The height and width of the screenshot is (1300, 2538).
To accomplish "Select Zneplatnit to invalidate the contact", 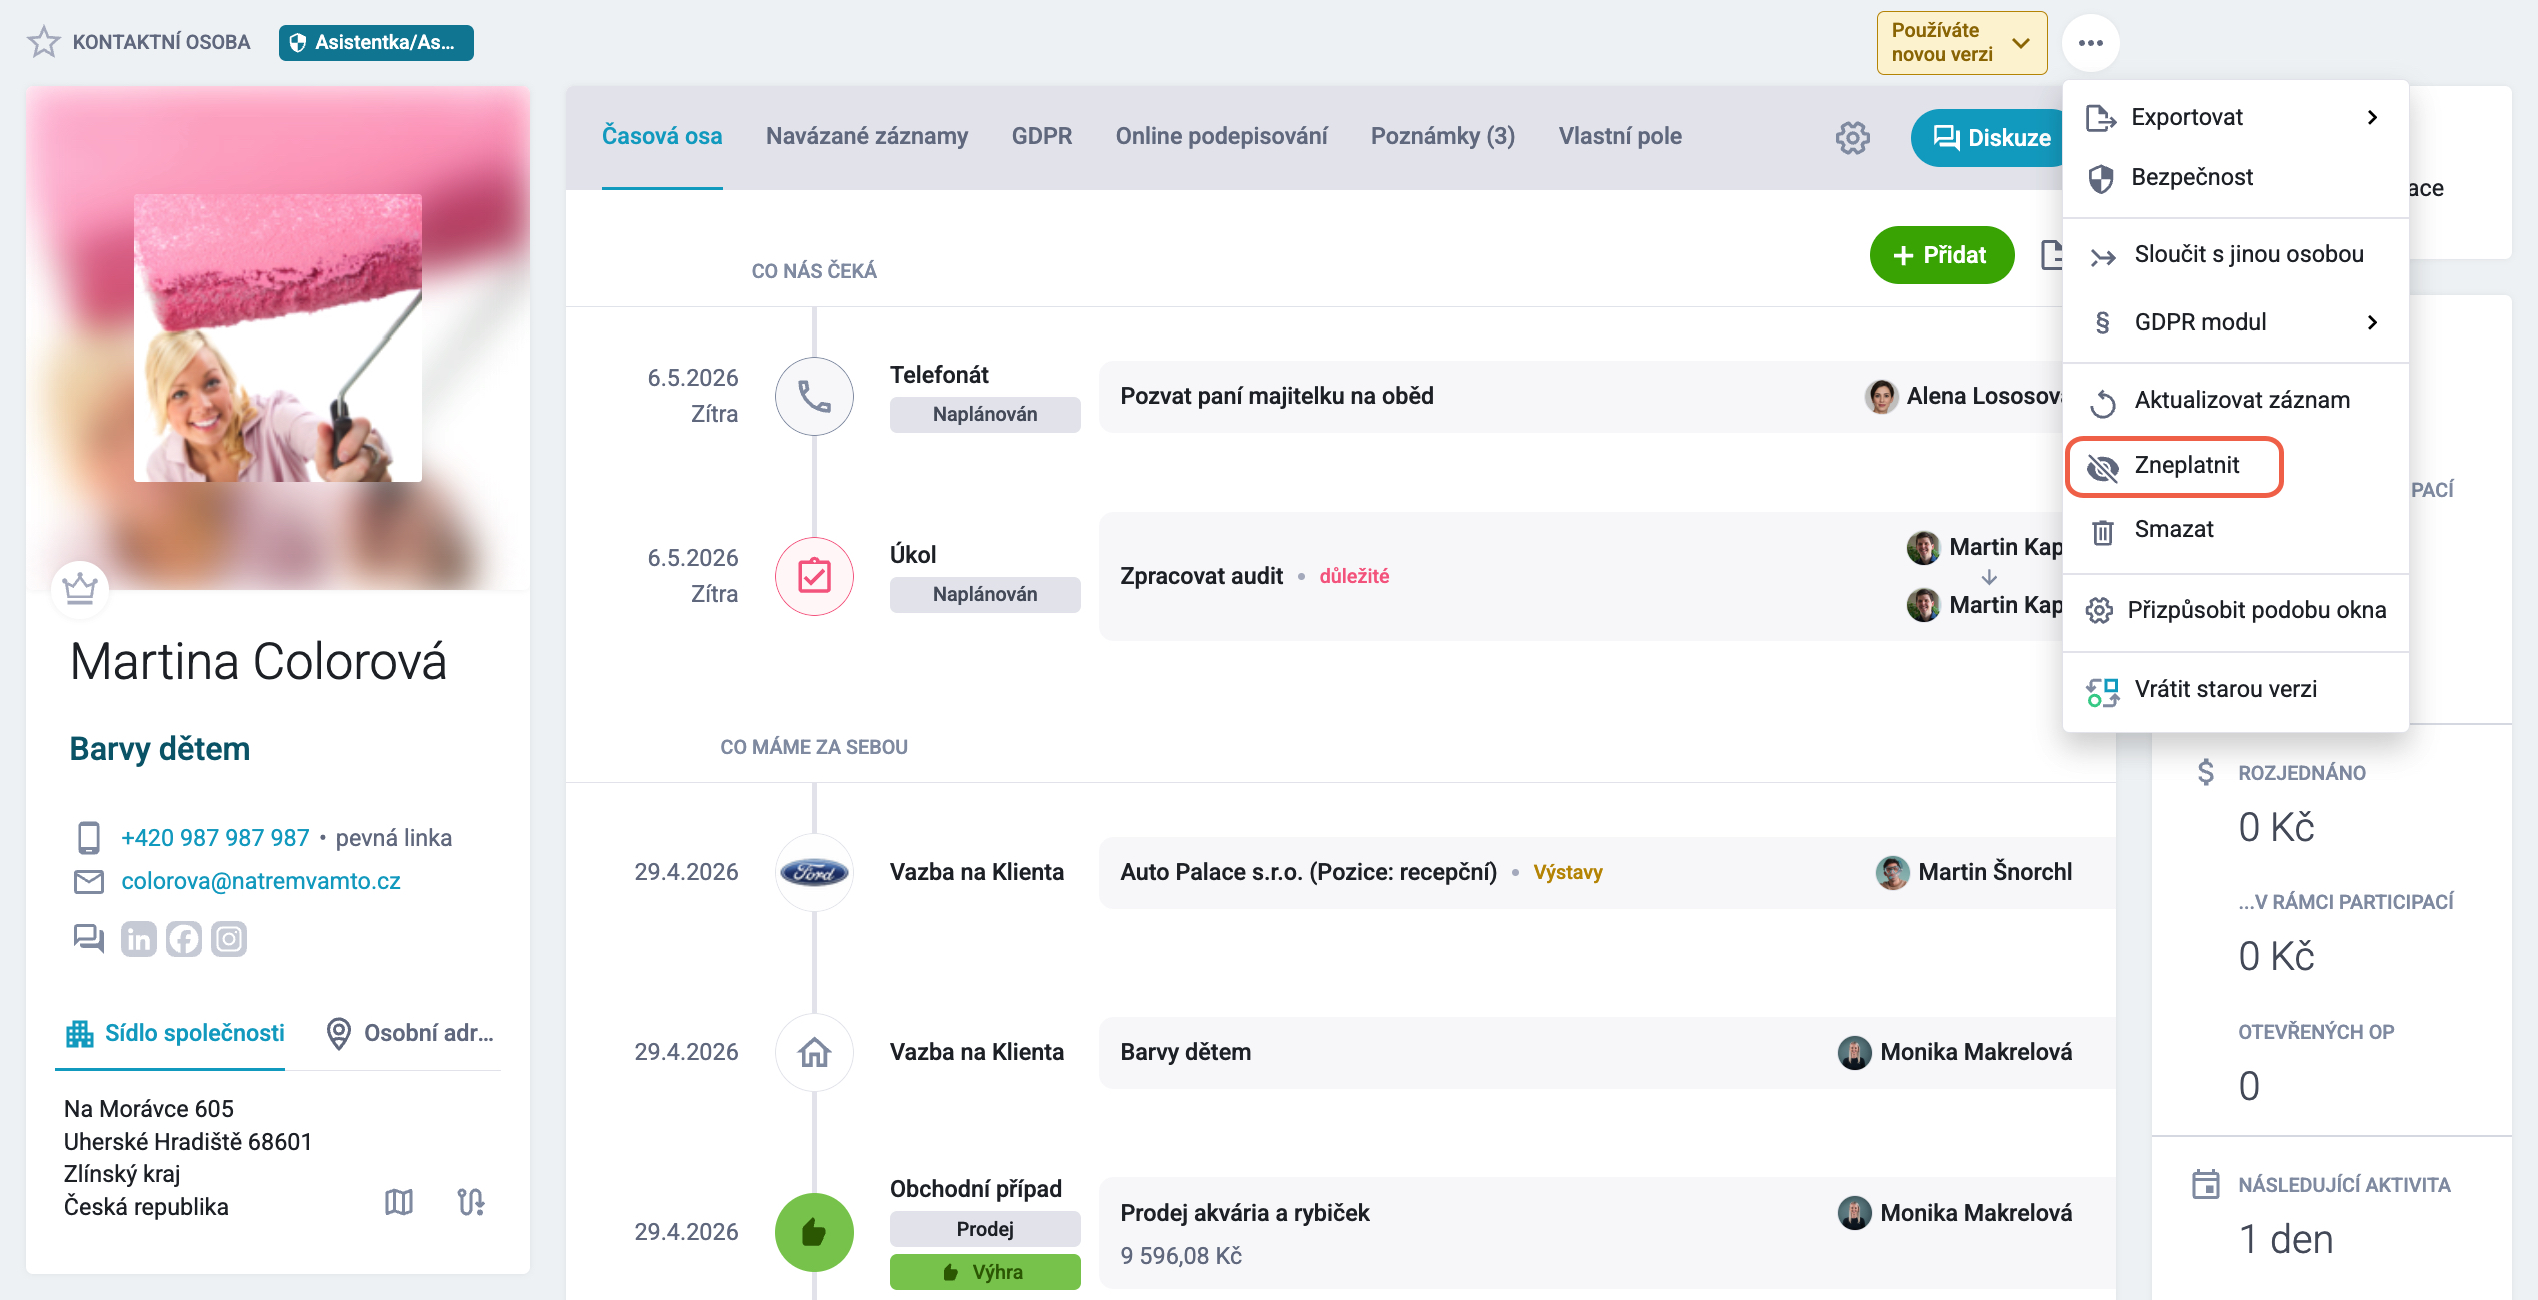I will click(2174, 466).
